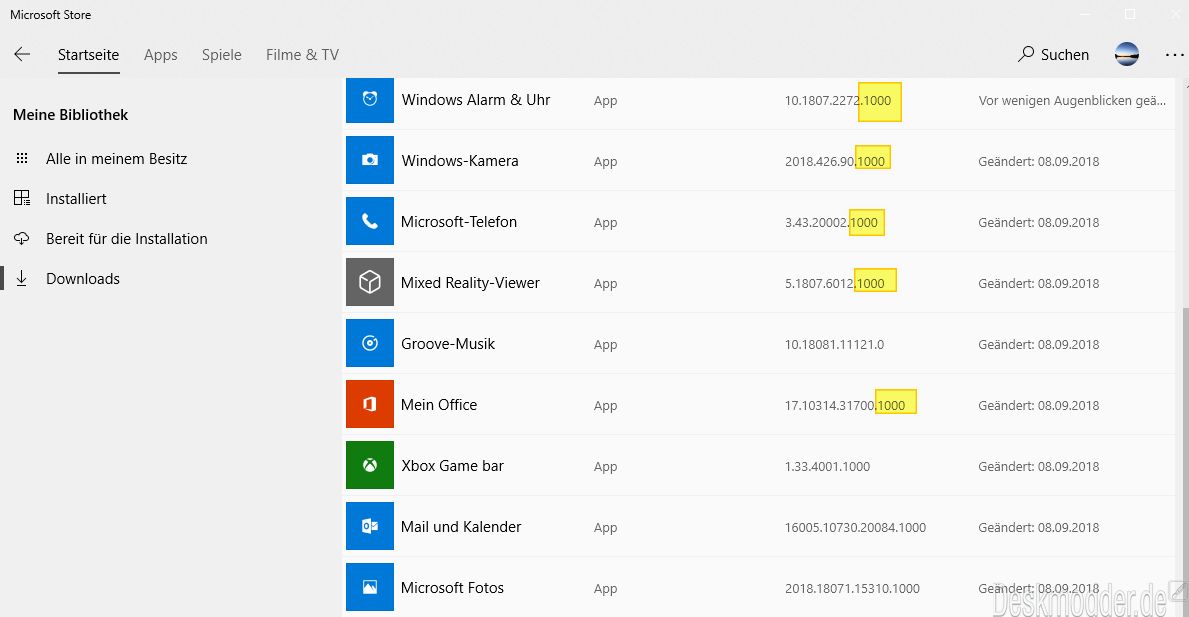The height and width of the screenshot is (617, 1189).
Task: Click the tiles icon beside Installiert
Action: pyautogui.click(x=22, y=199)
